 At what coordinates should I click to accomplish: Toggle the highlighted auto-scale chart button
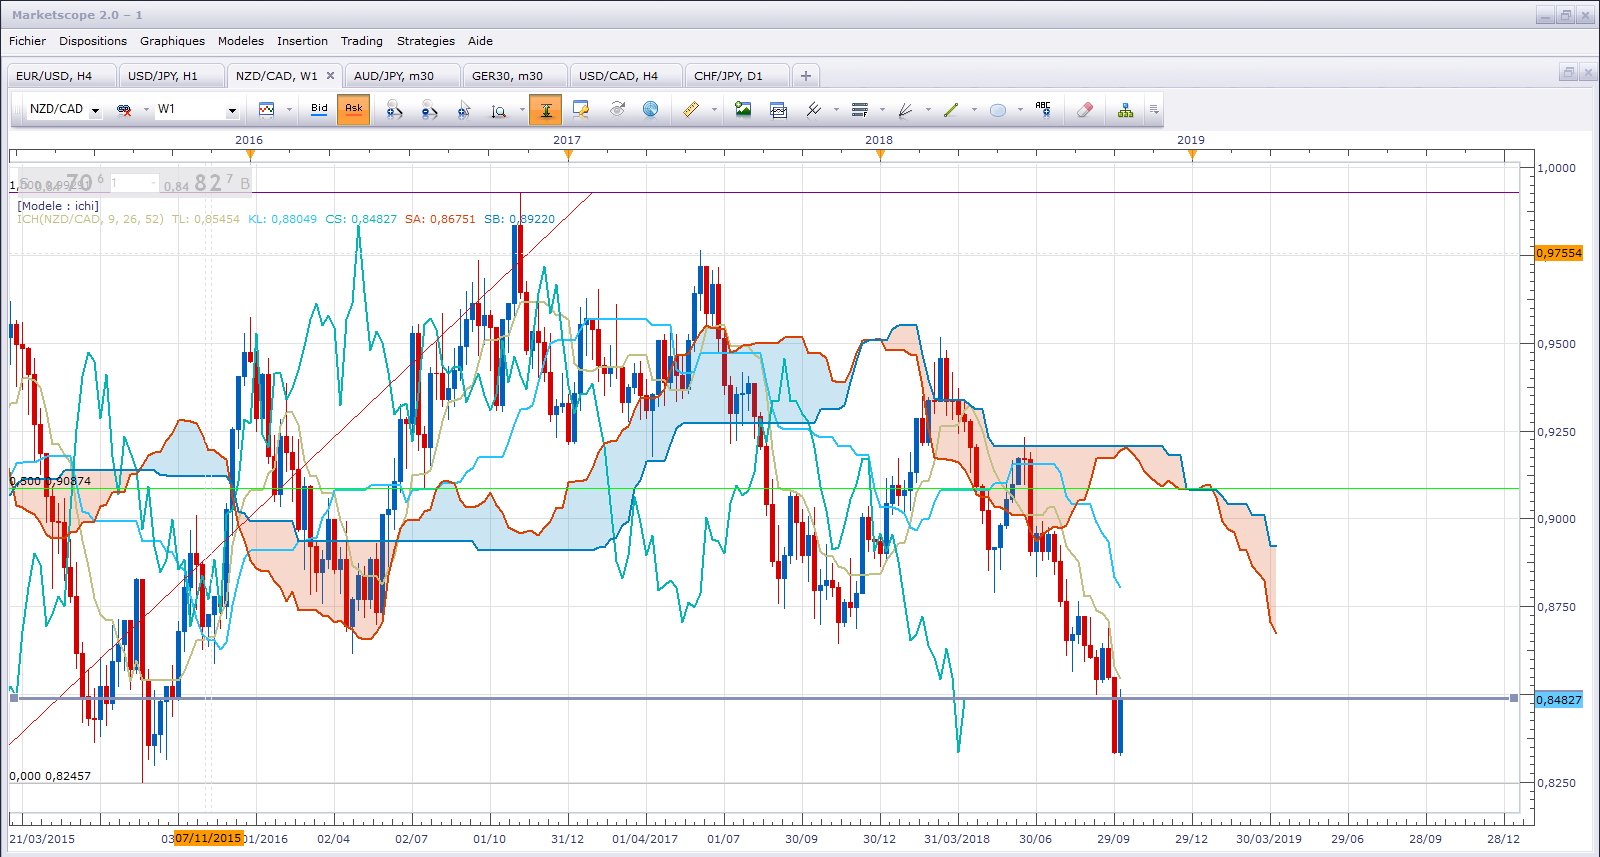tap(545, 110)
